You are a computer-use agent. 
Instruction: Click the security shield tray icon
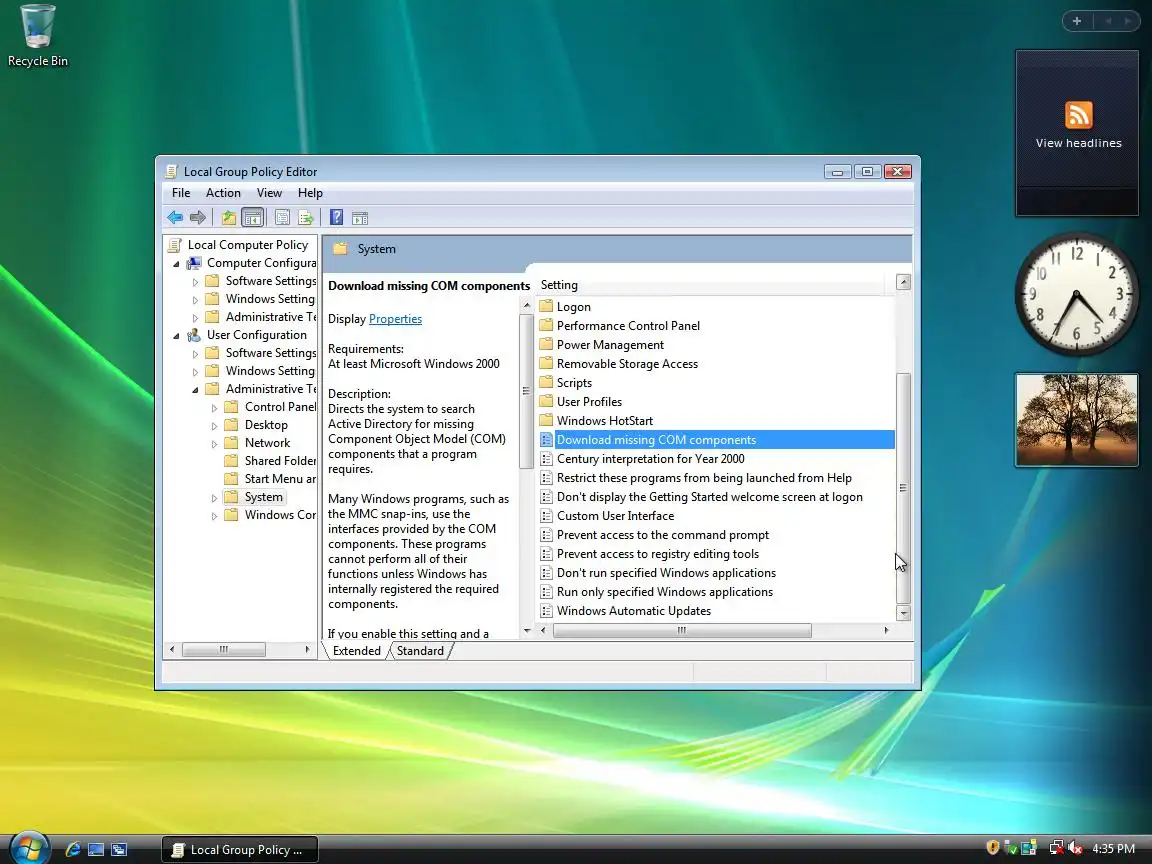point(993,848)
